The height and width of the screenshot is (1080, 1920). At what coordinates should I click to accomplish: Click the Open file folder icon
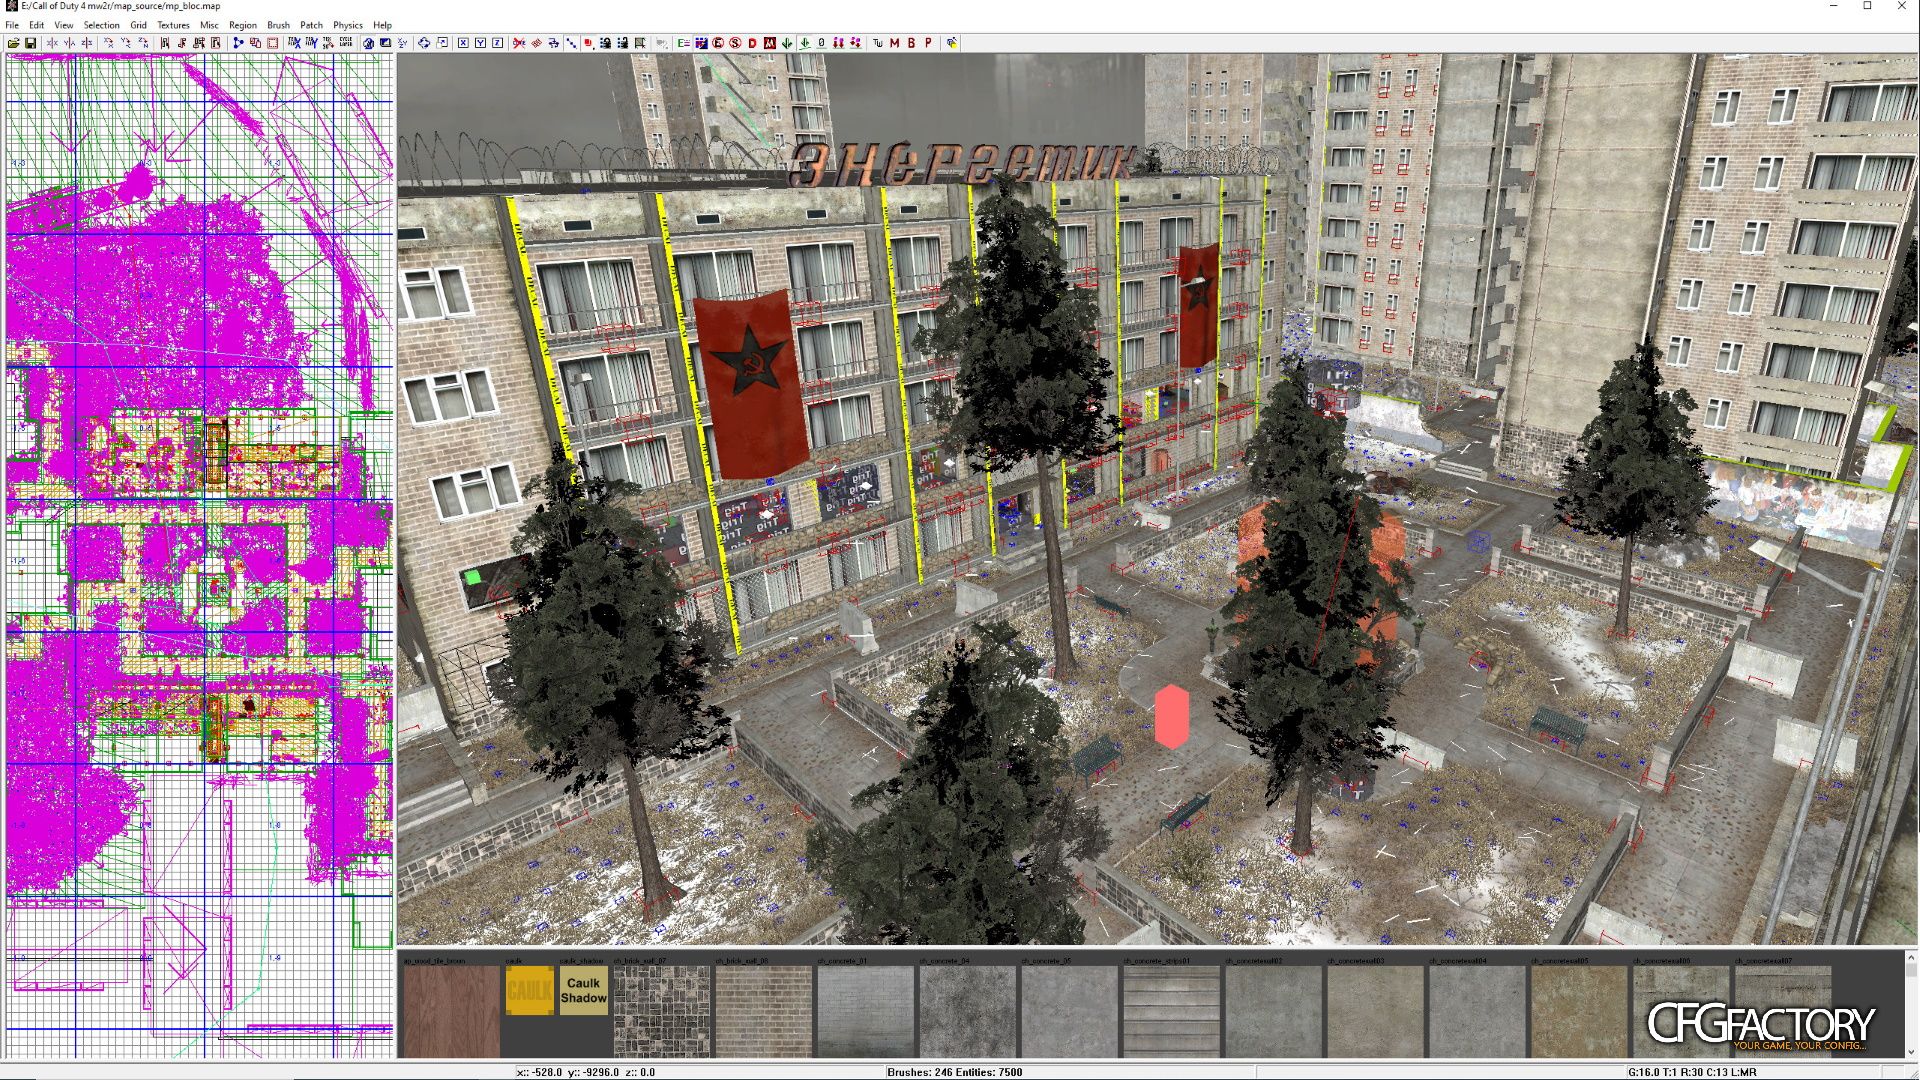14,43
